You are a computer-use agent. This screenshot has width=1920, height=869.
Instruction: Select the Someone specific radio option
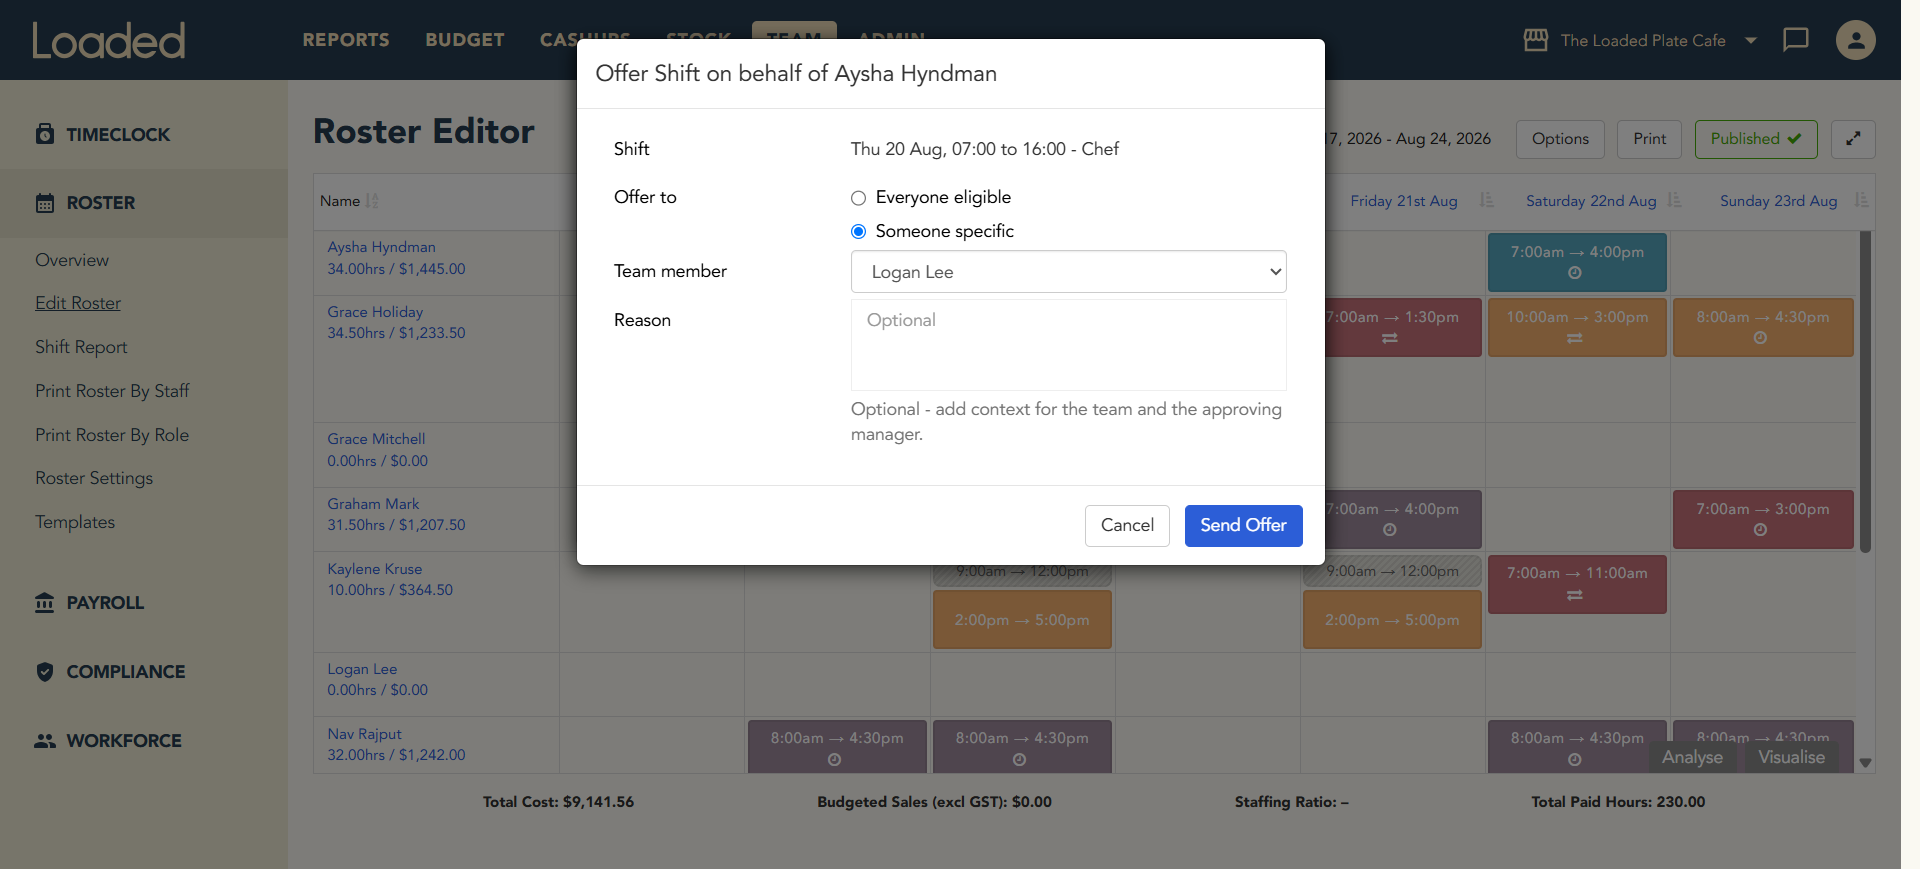858,232
